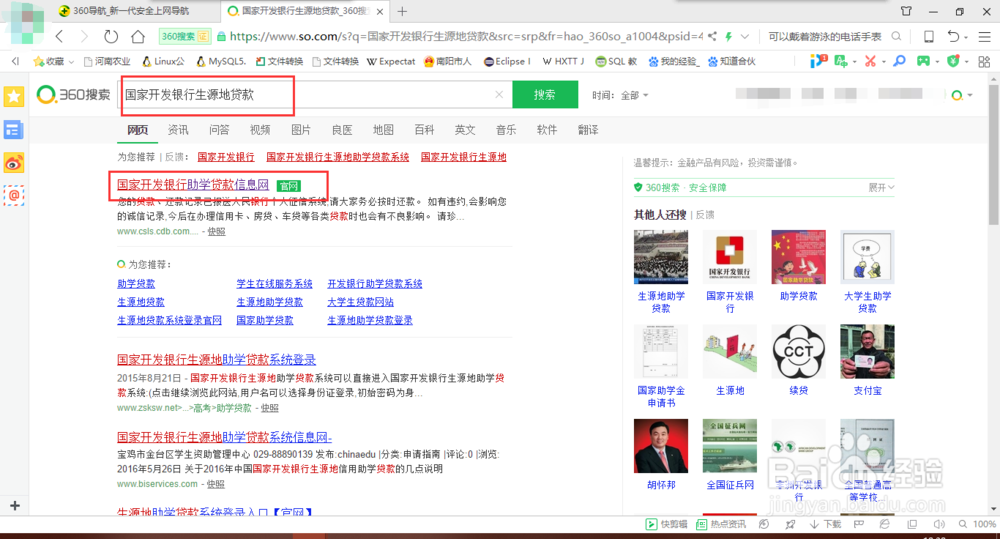The image size is (1000, 539).
Task: Open the Eclipse bookmark
Action: pyautogui.click(x=507, y=61)
